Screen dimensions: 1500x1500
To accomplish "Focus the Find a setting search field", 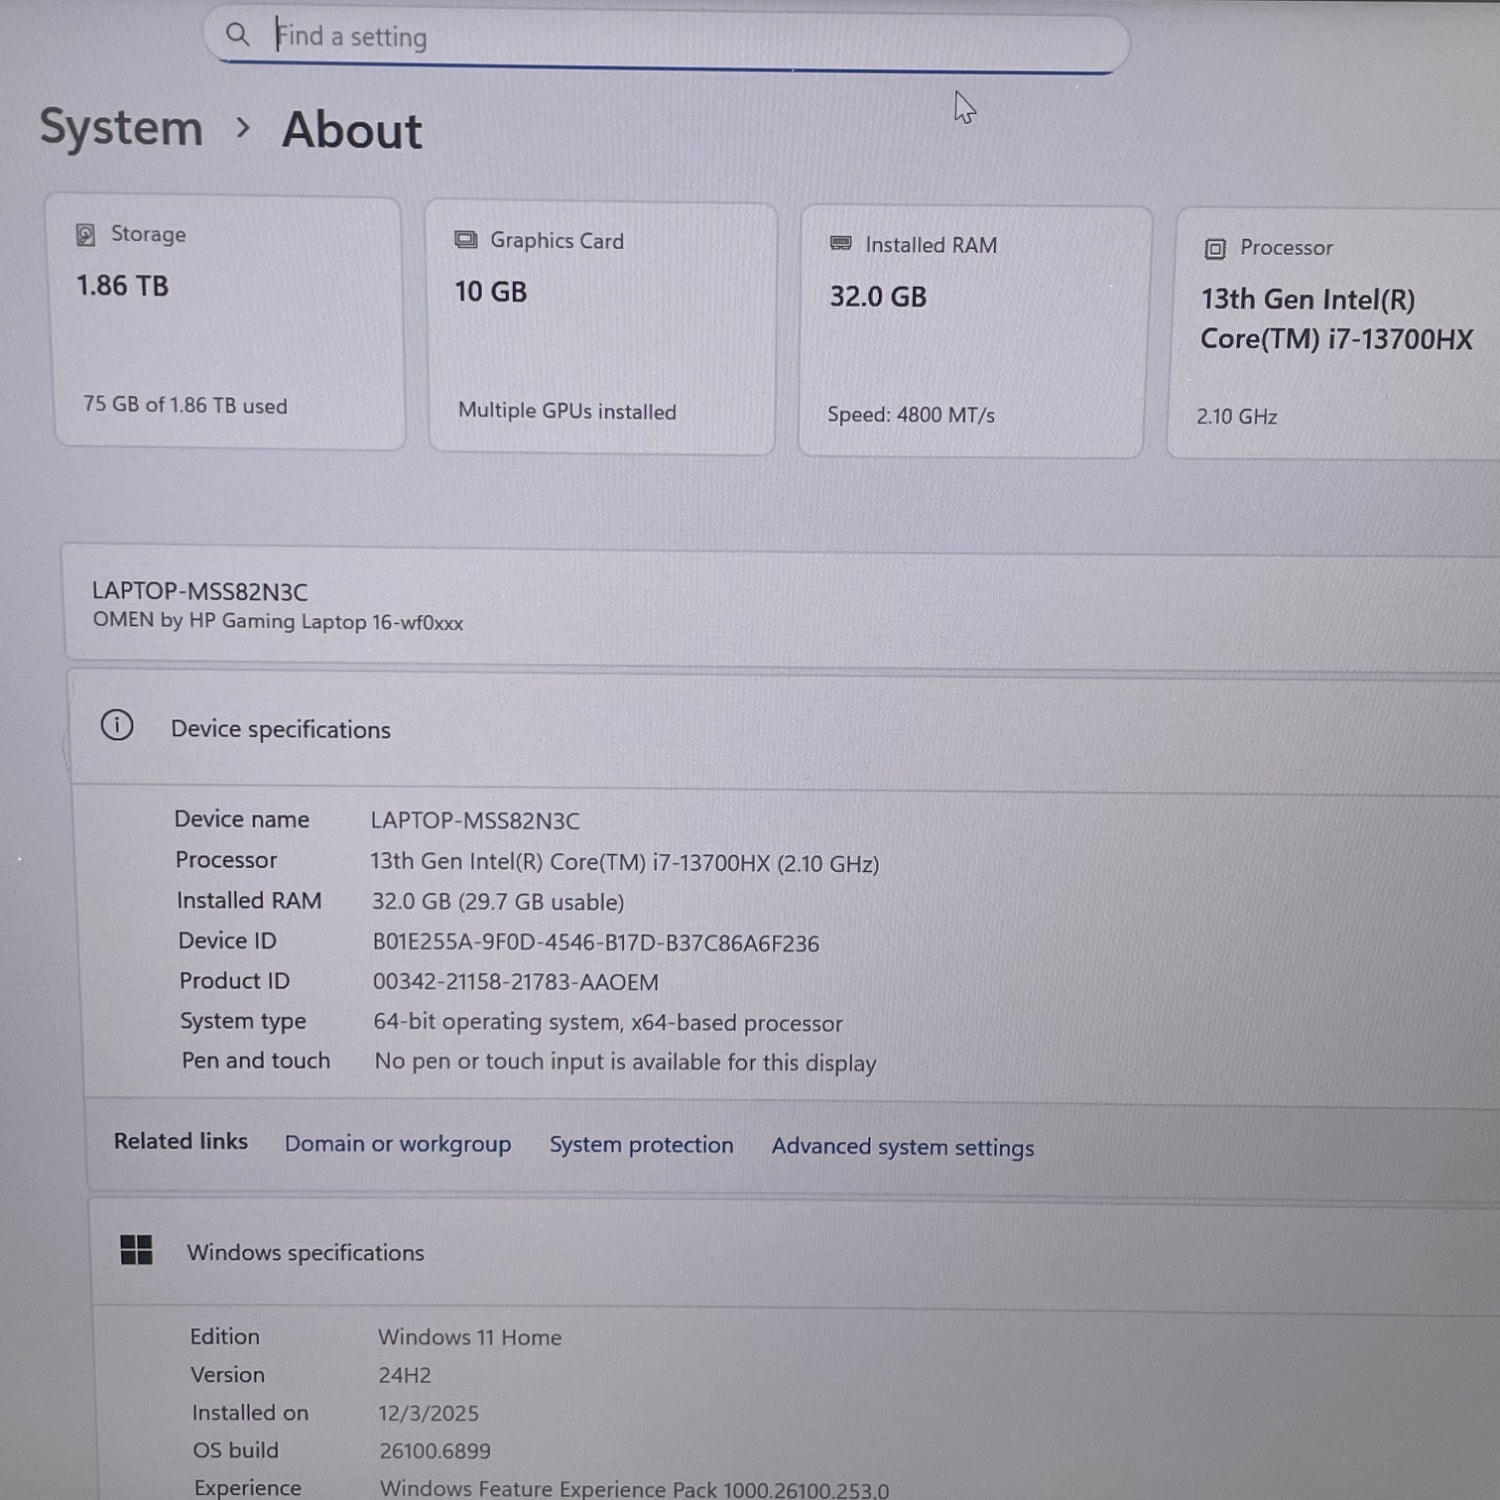I will click(x=680, y=38).
